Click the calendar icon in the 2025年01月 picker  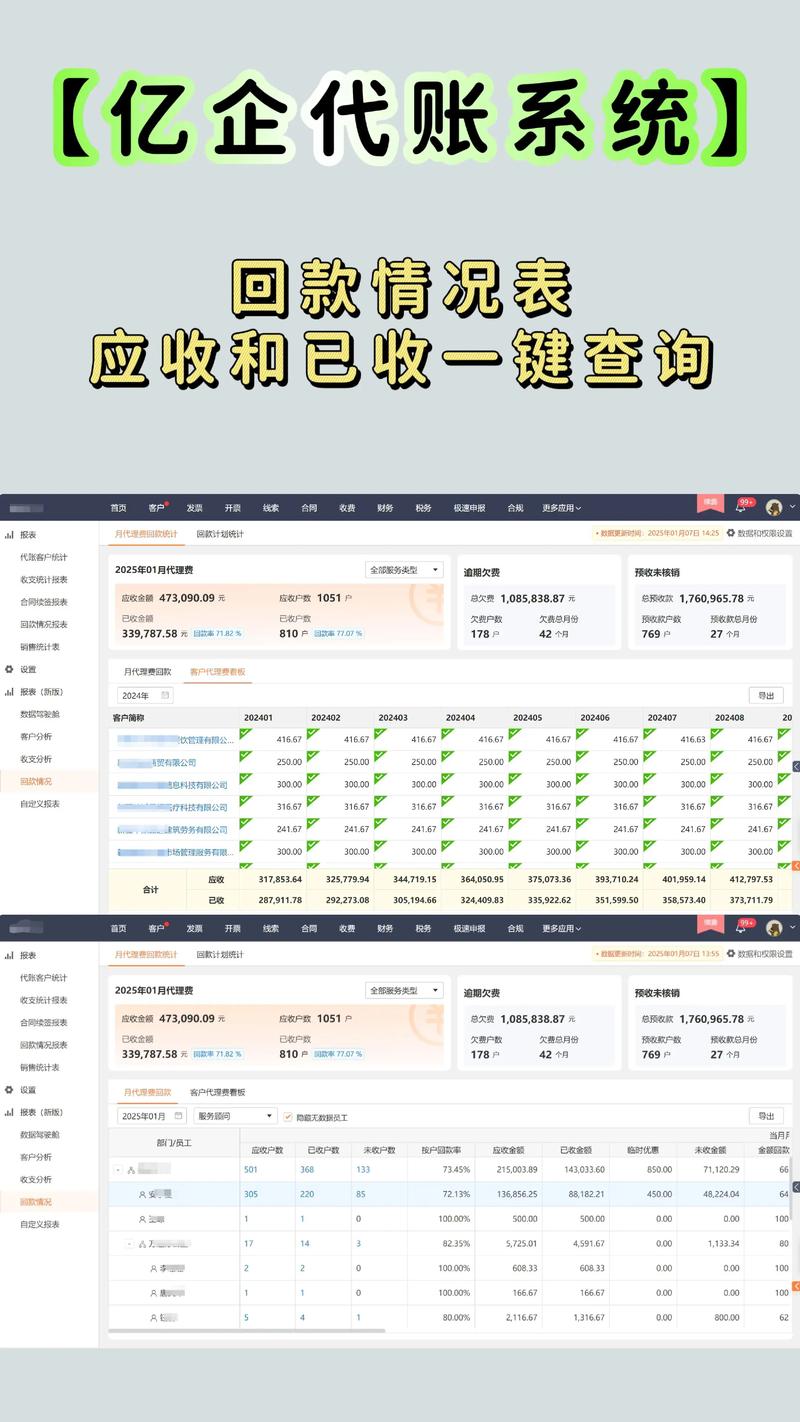(x=179, y=1115)
